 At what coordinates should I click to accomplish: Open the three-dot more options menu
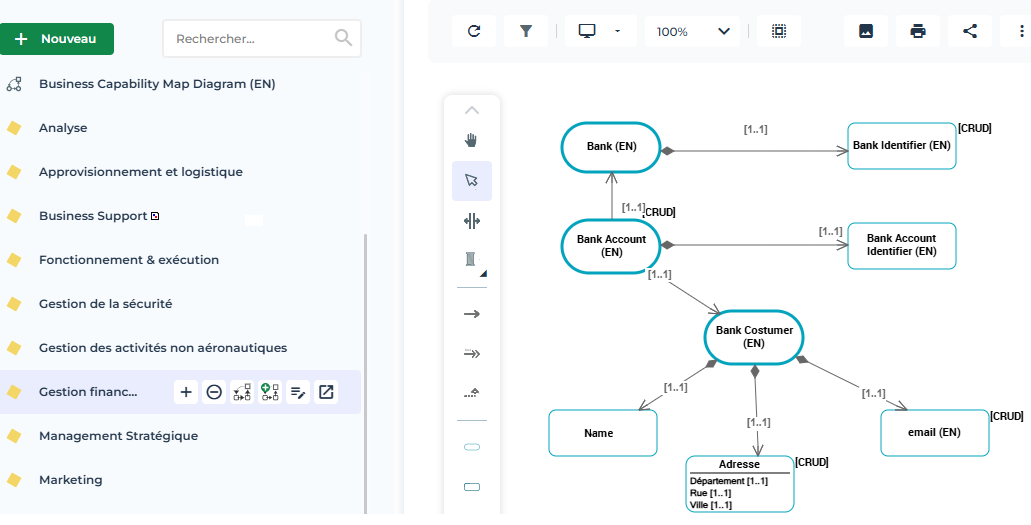pyautogui.click(x=1018, y=31)
